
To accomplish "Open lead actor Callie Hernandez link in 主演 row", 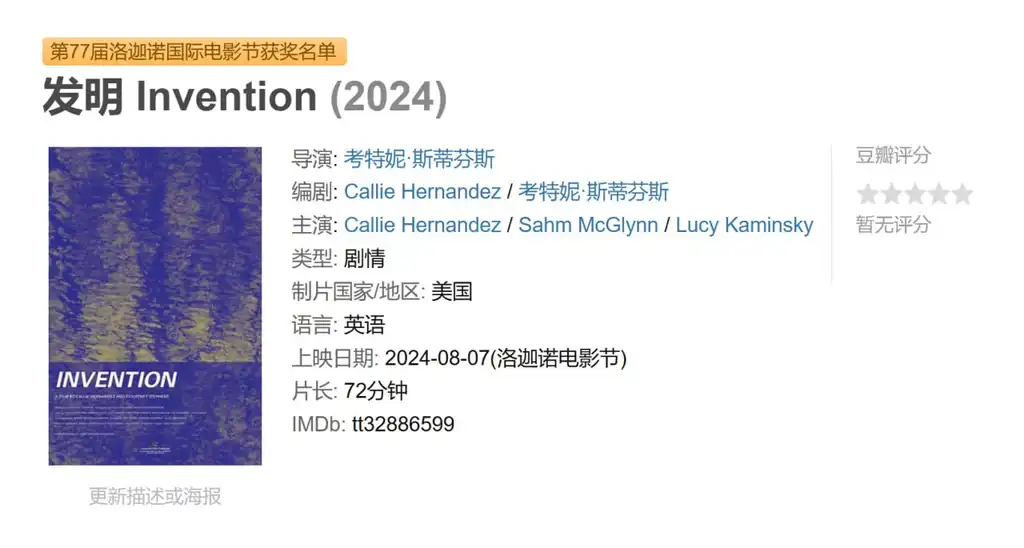I will [423, 225].
